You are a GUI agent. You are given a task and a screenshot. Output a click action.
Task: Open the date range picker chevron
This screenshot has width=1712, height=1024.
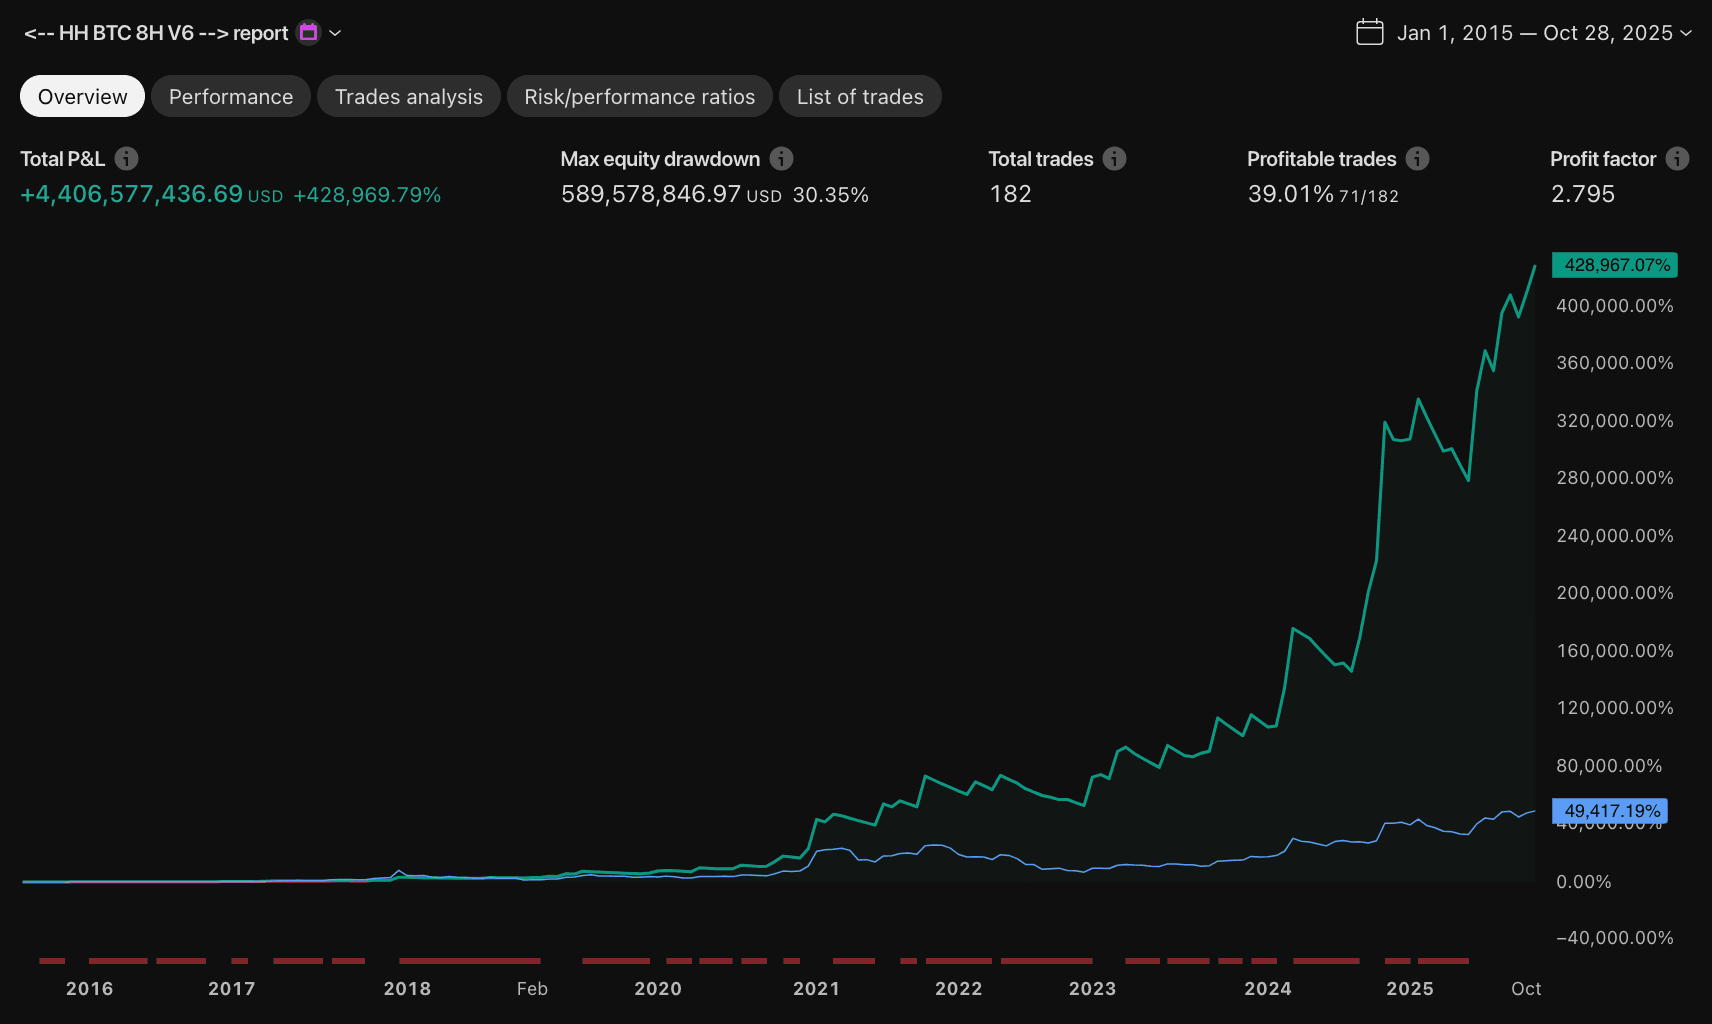tap(1688, 33)
